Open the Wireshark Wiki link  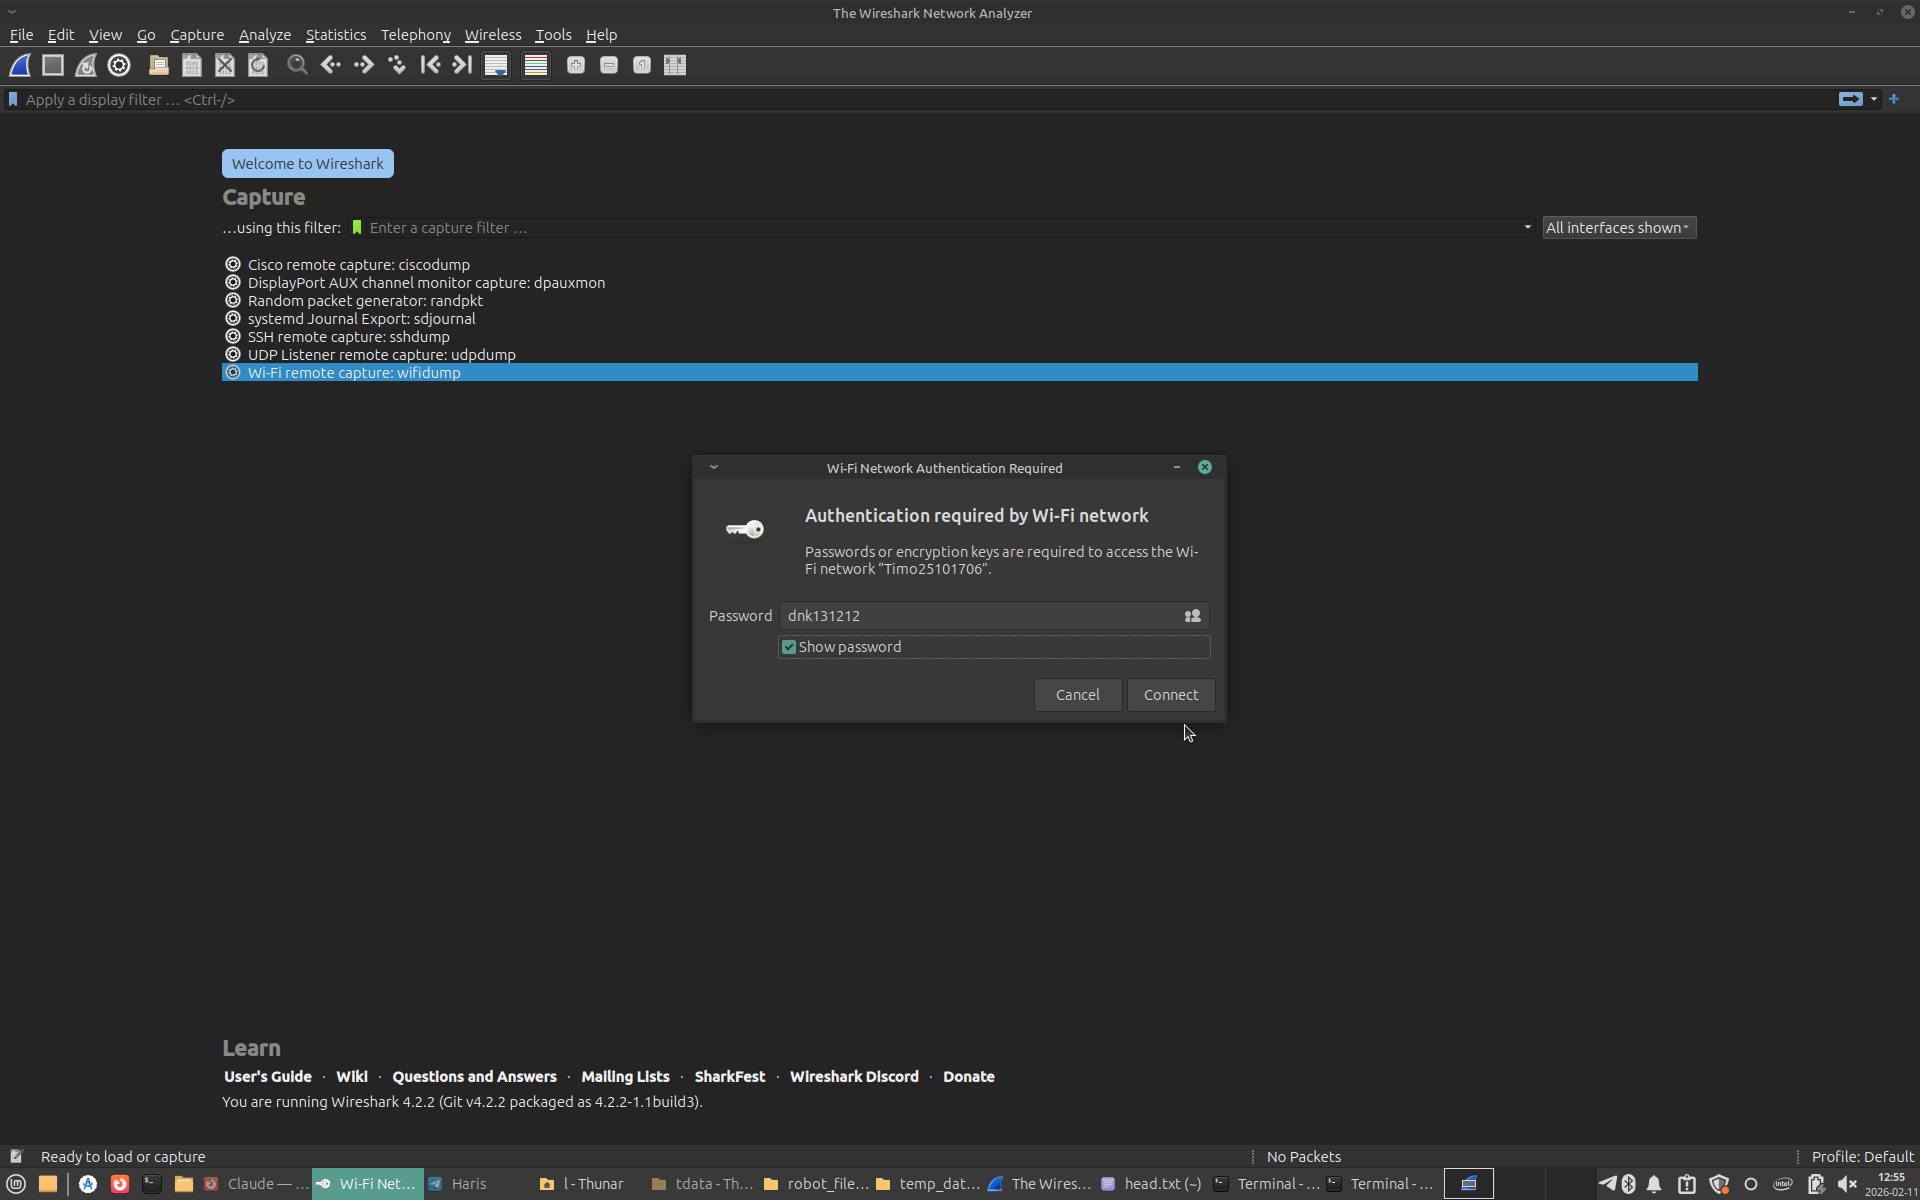click(352, 1077)
